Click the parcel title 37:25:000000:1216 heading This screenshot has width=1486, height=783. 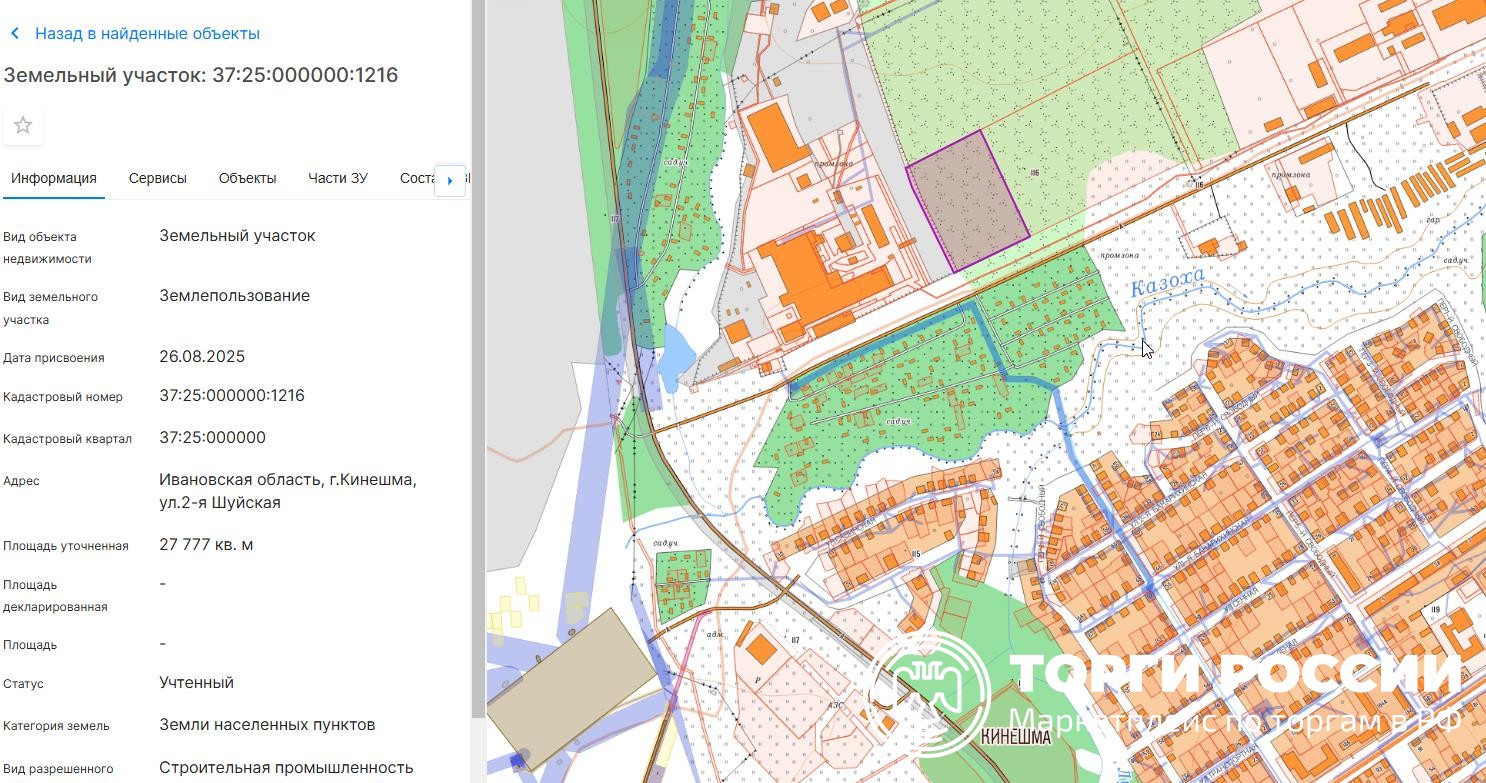pyautogui.click(x=201, y=75)
